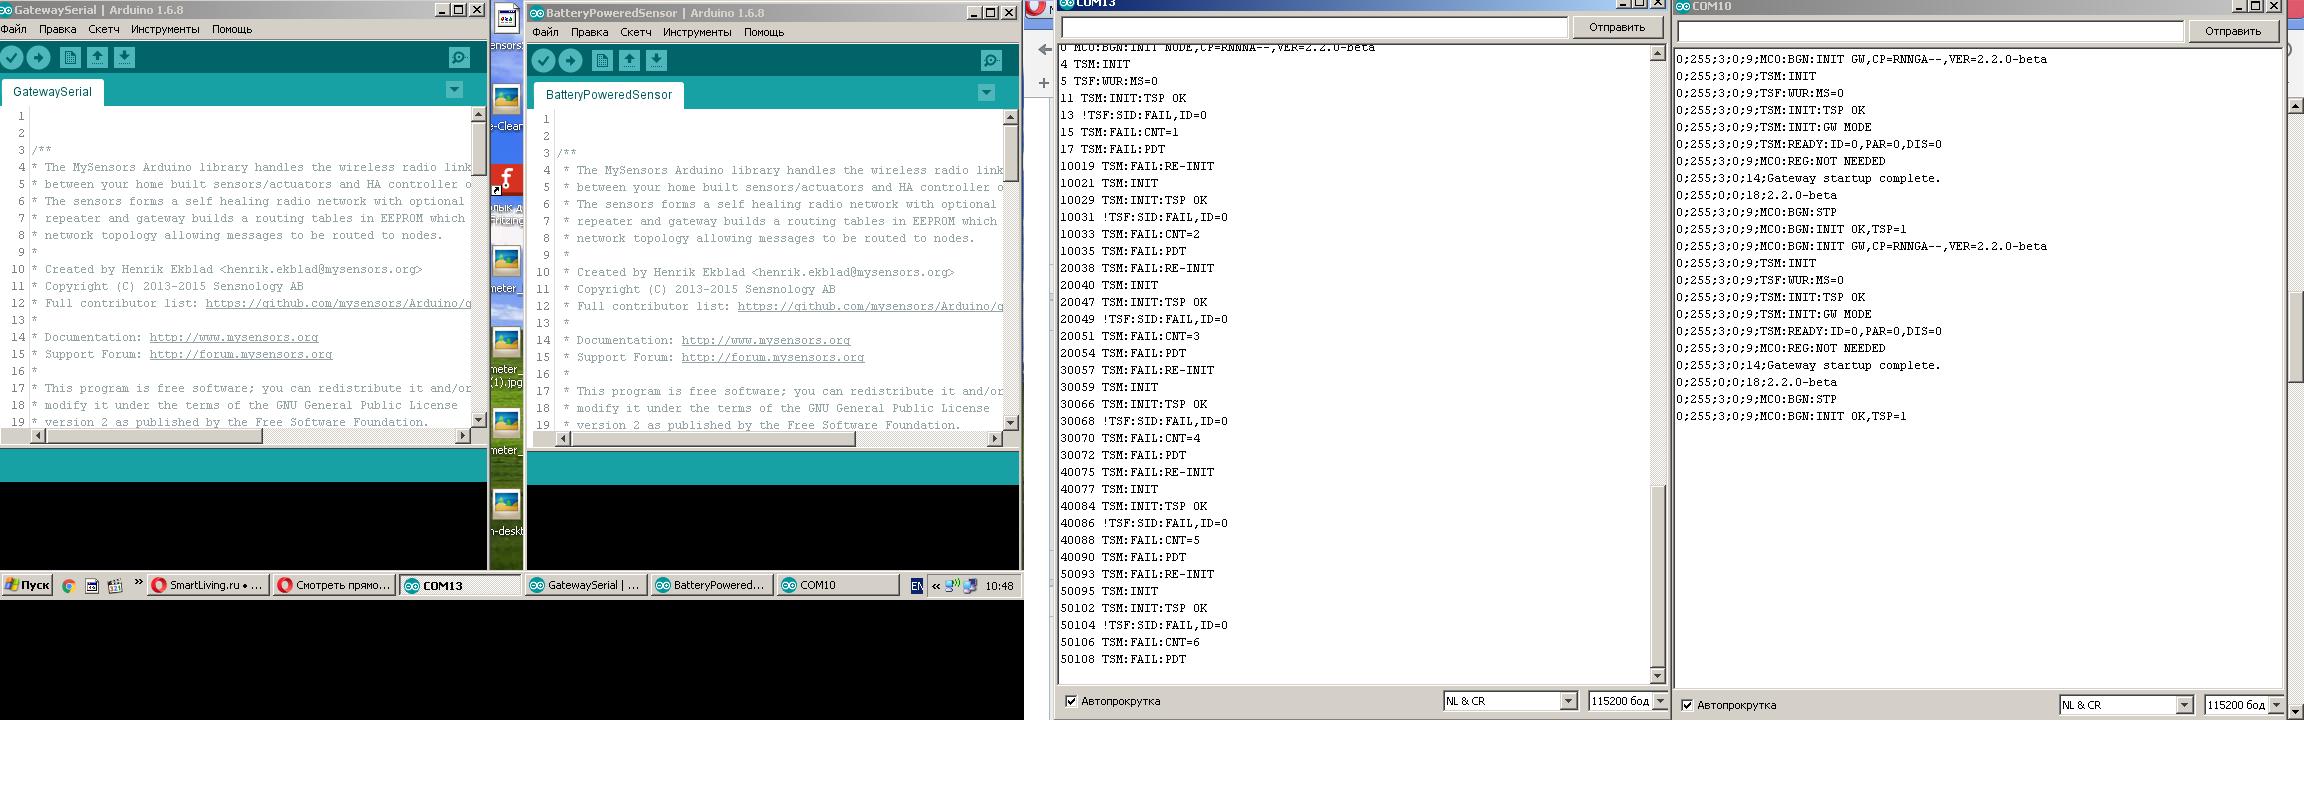Viewport: 2304px width, 791px height.
Task: Click Отправить button in COM13 monitor
Action: tap(1617, 27)
